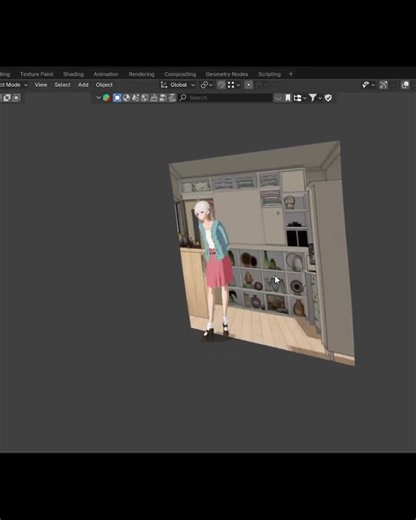Toggle the globe world filter icon
The height and width of the screenshot is (520, 416).
point(127,98)
